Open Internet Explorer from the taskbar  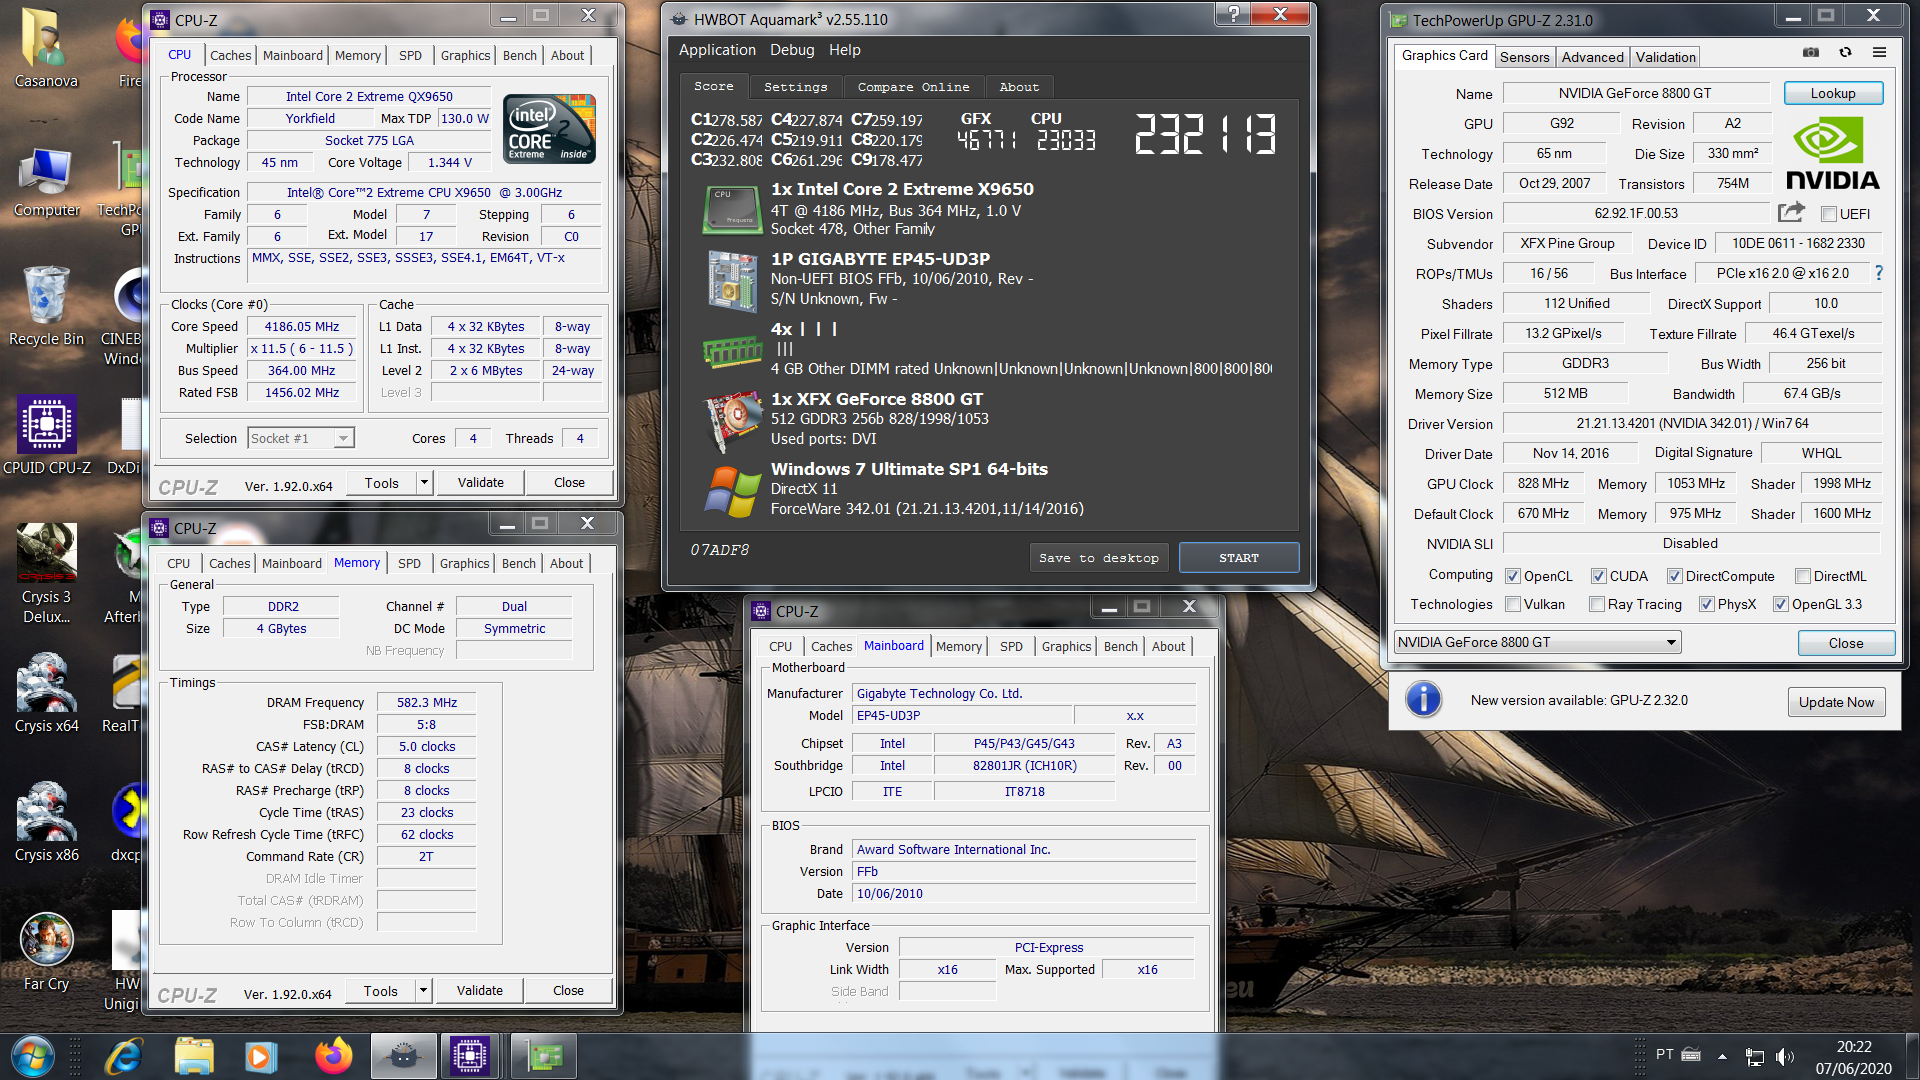pyautogui.click(x=124, y=1056)
